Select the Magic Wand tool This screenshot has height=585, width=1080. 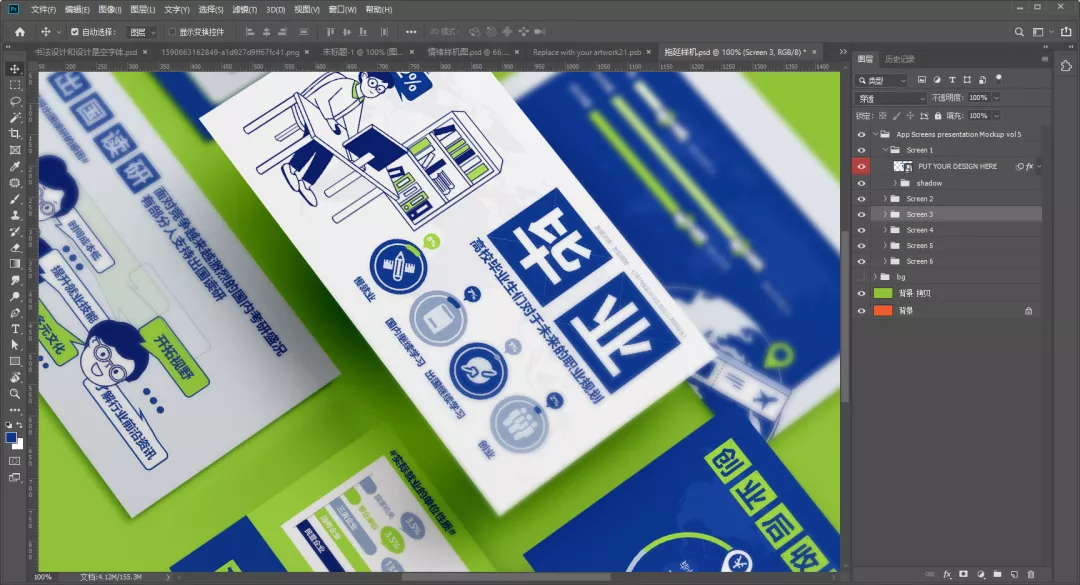14,118
